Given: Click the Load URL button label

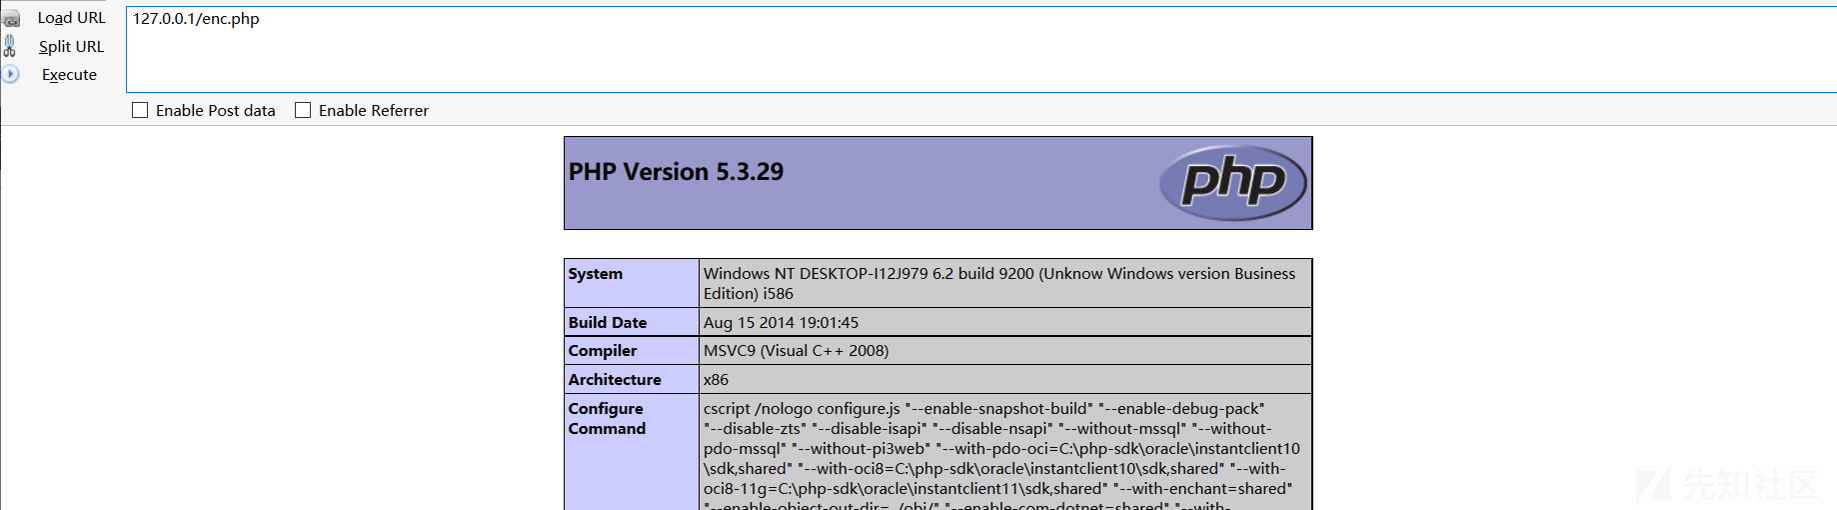Looking at the screenshot, I should 71,18.
